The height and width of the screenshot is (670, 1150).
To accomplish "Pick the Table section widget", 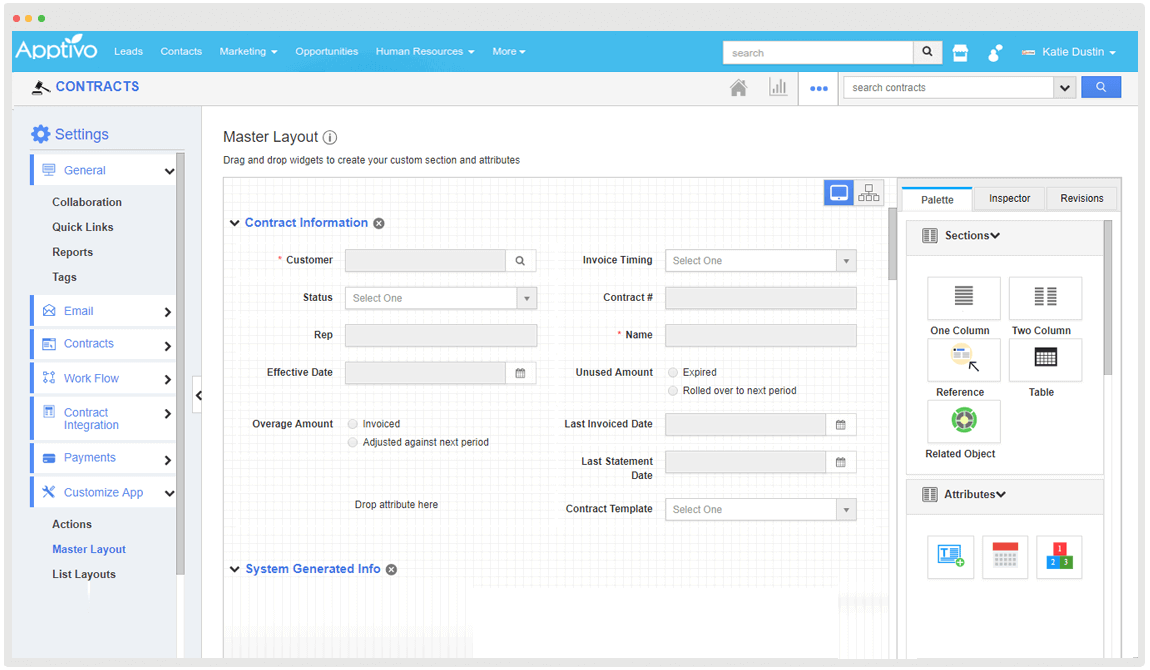I will pyautogui.click(x=1045, y=360).
